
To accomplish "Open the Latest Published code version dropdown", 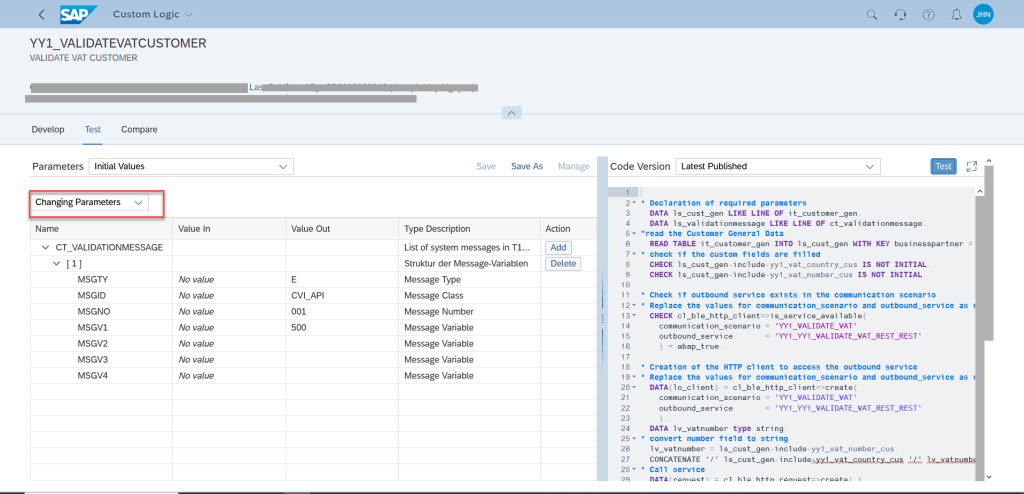I will (x=777, y=166).
